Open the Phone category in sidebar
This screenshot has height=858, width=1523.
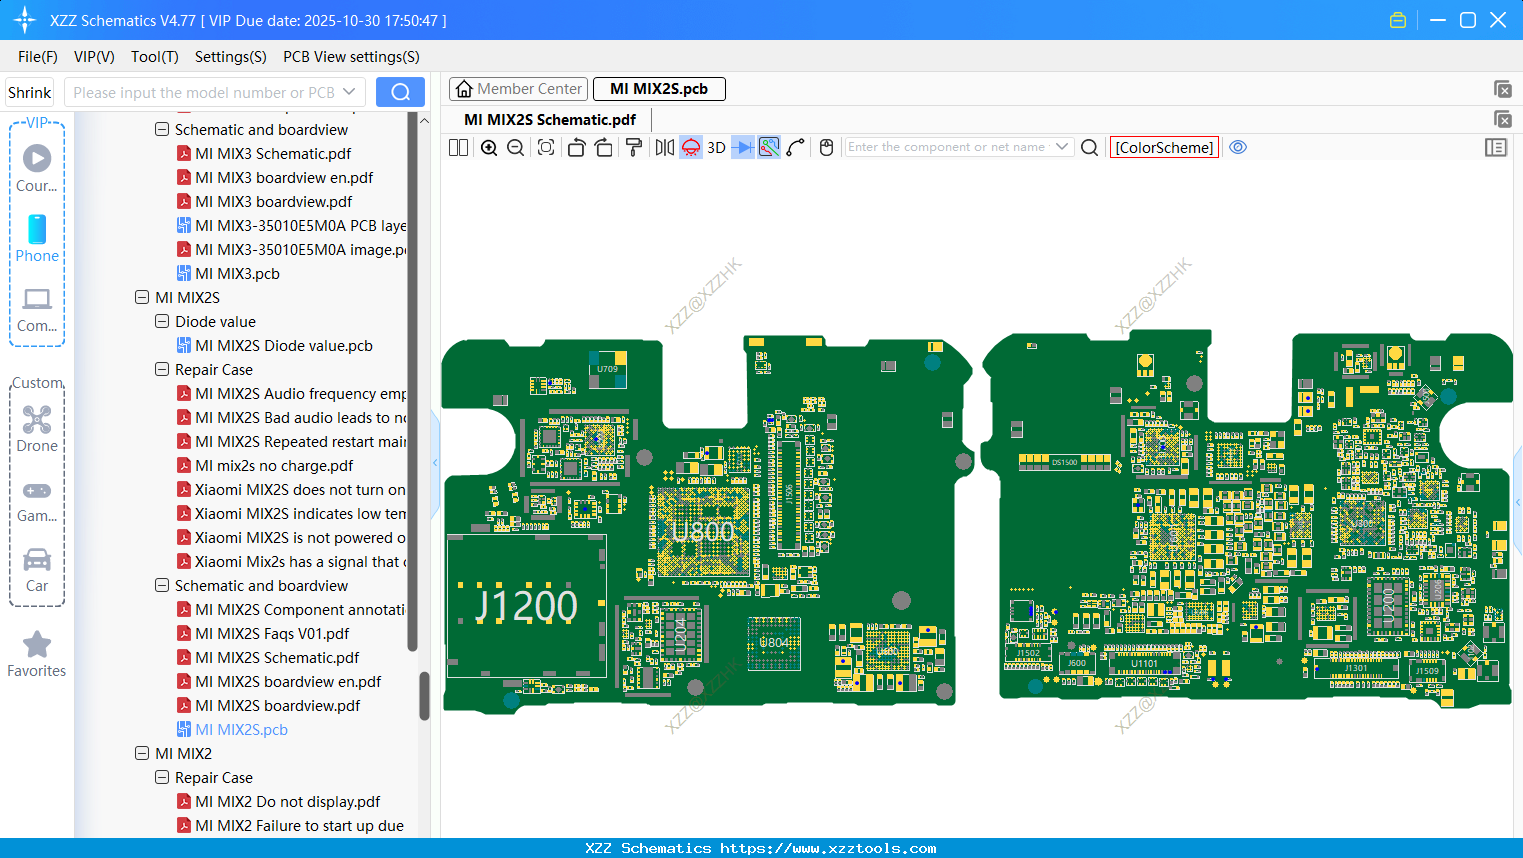pyautogui.click(x=37, y=238)
